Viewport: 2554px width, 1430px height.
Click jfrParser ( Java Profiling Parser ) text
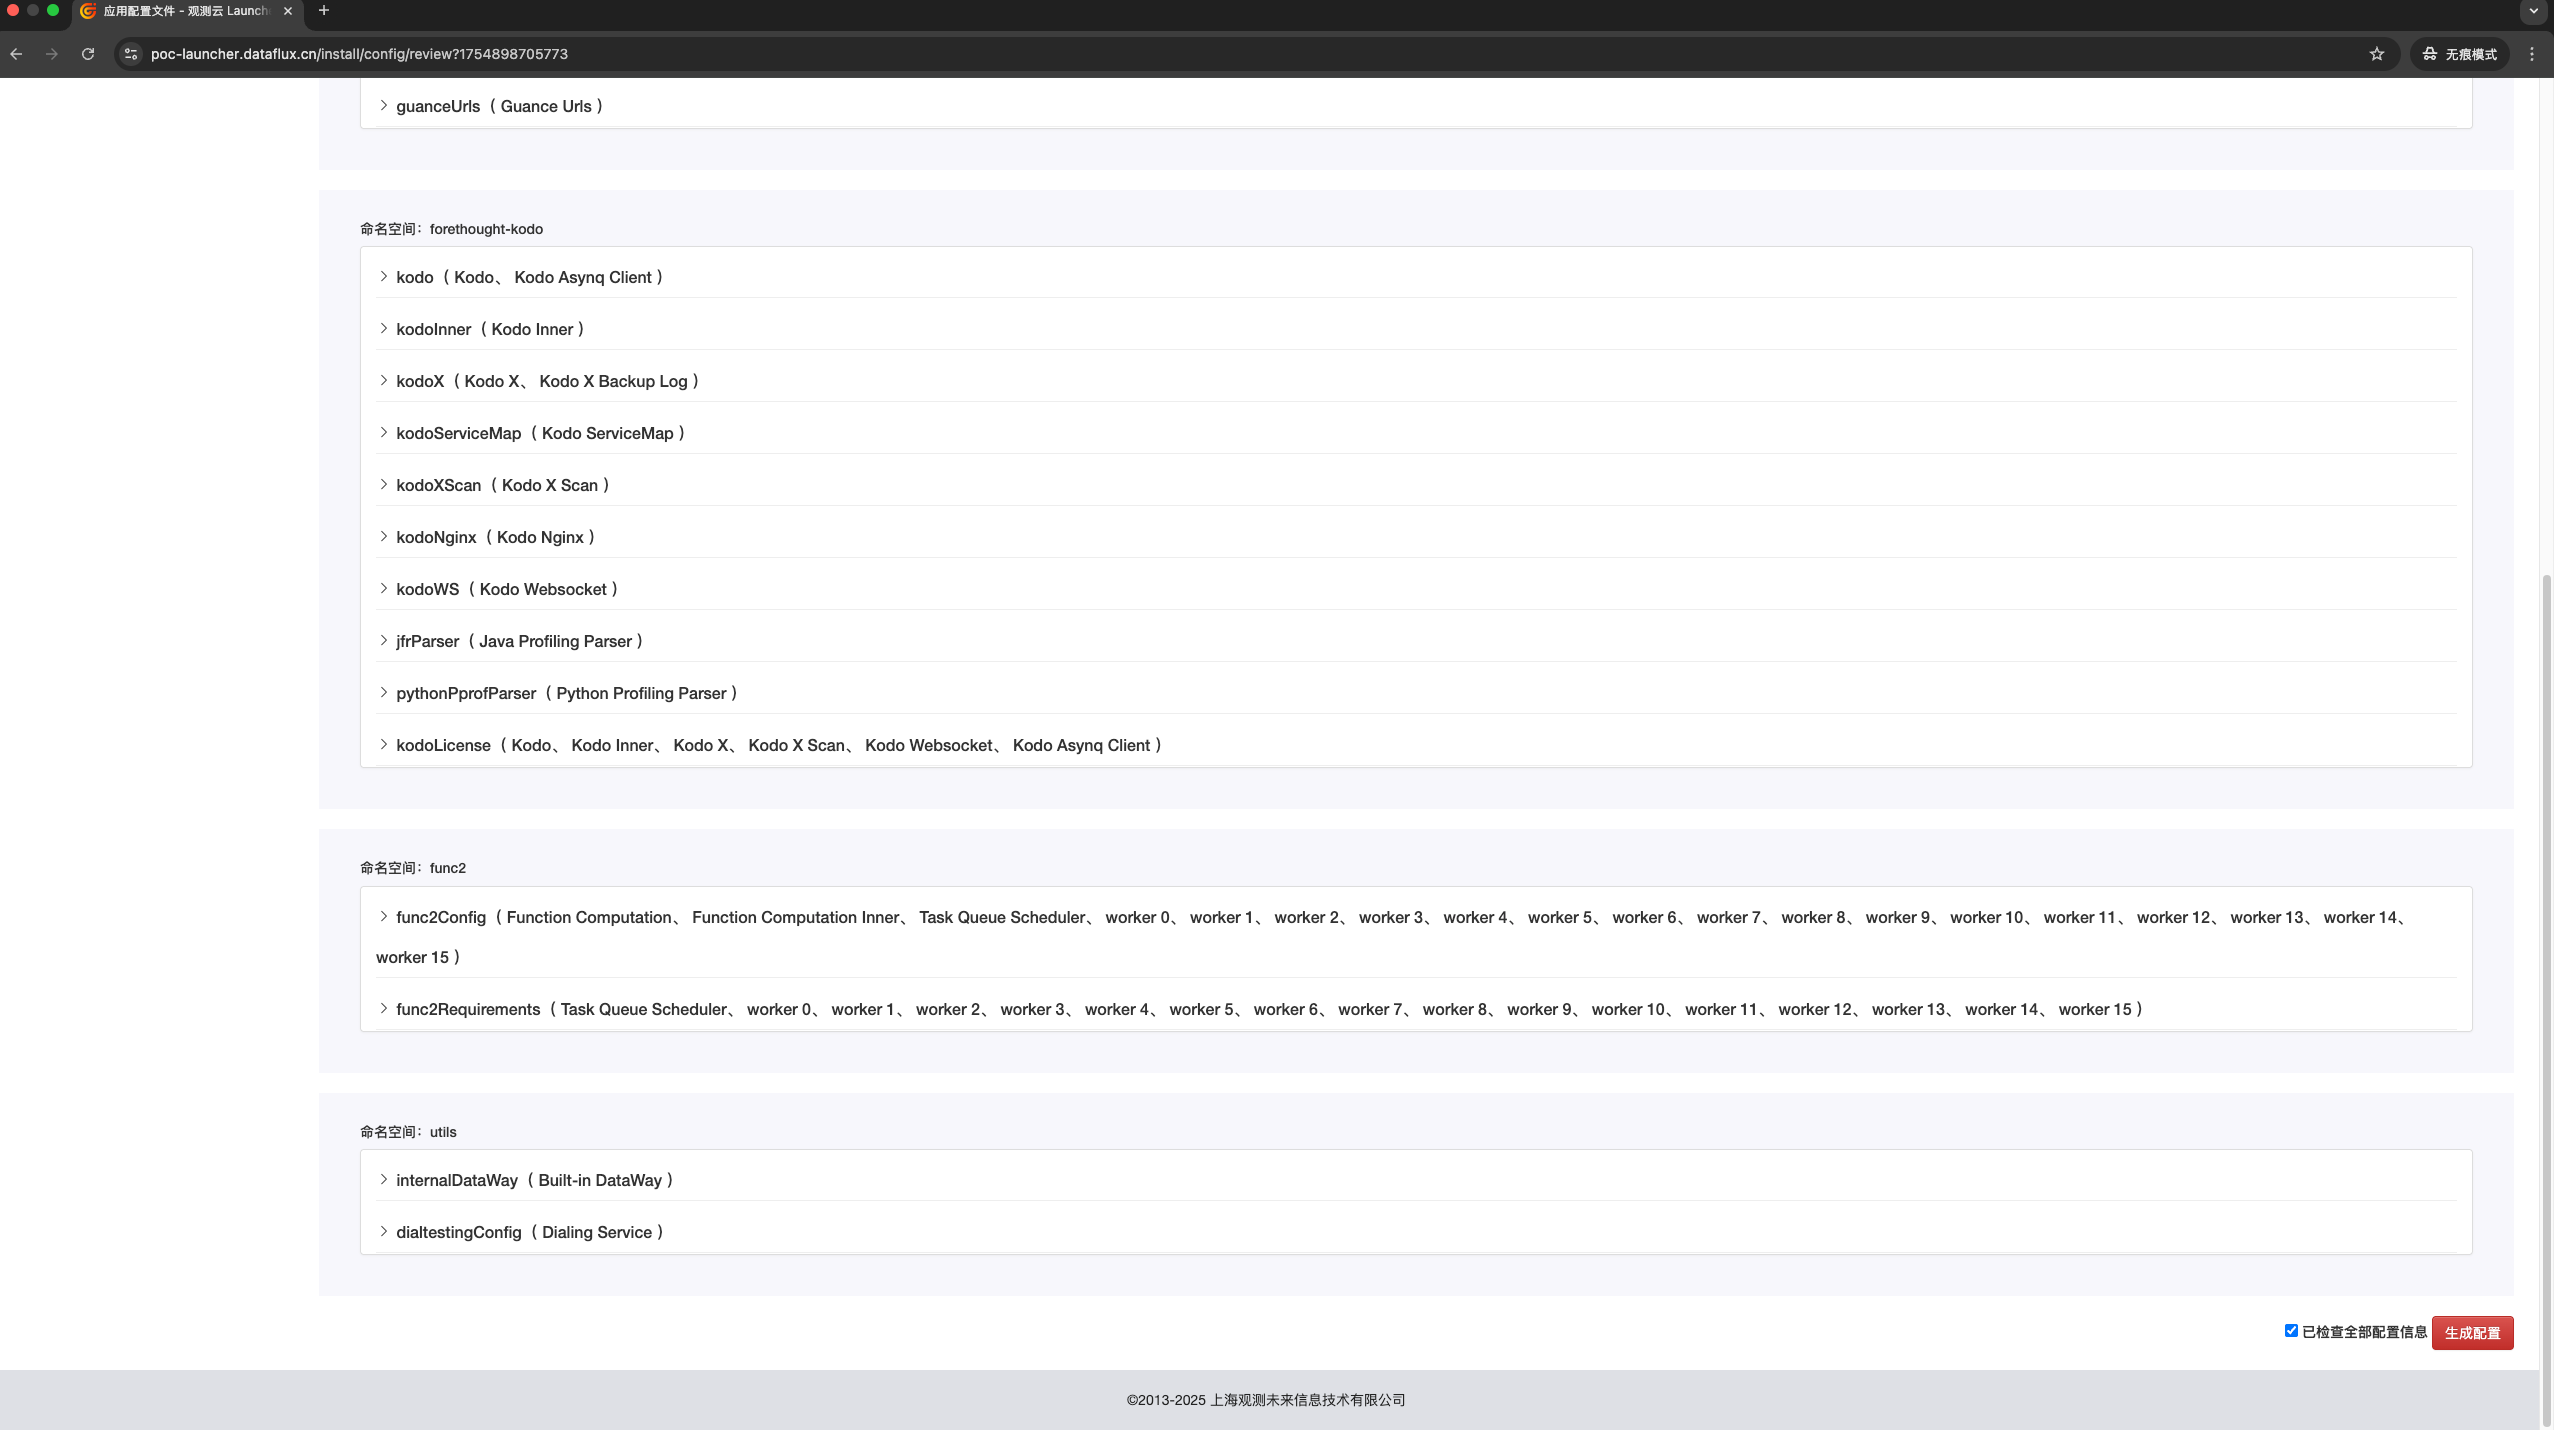pos(520,641)
